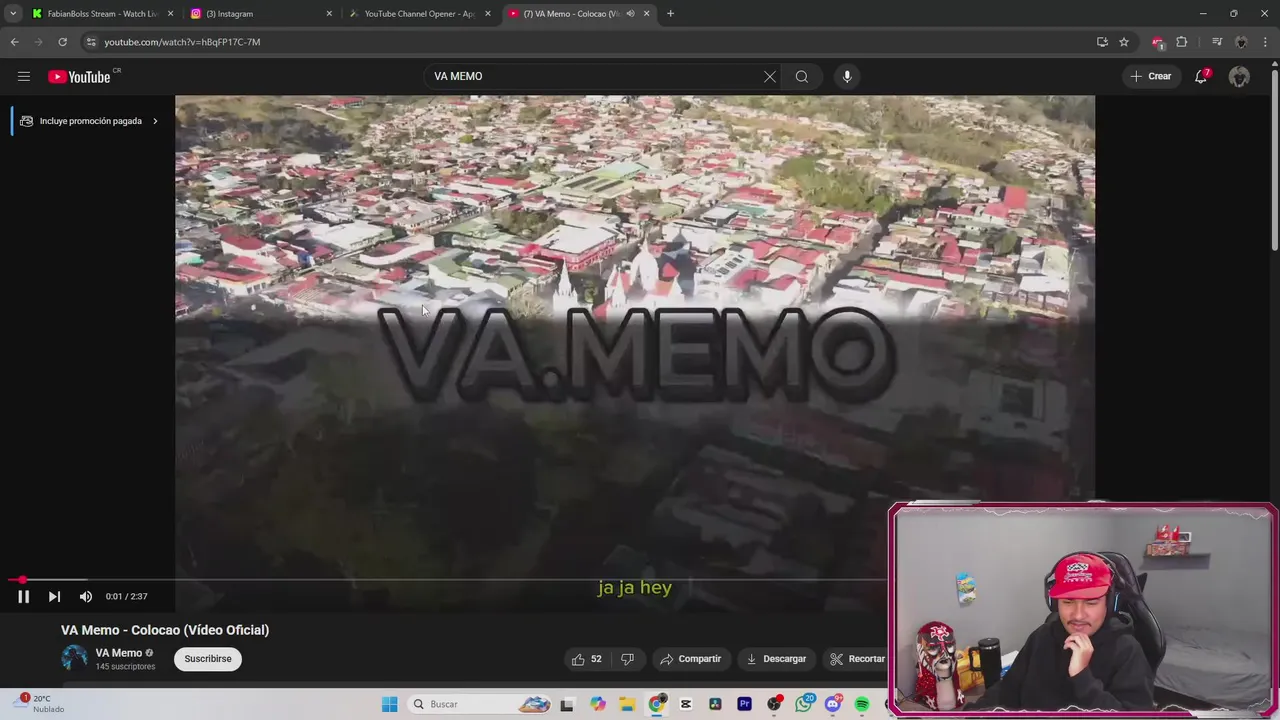The height and width of the screenshot is (720, 1280).
Task: Mute the video volume
Action: (86, 596)
